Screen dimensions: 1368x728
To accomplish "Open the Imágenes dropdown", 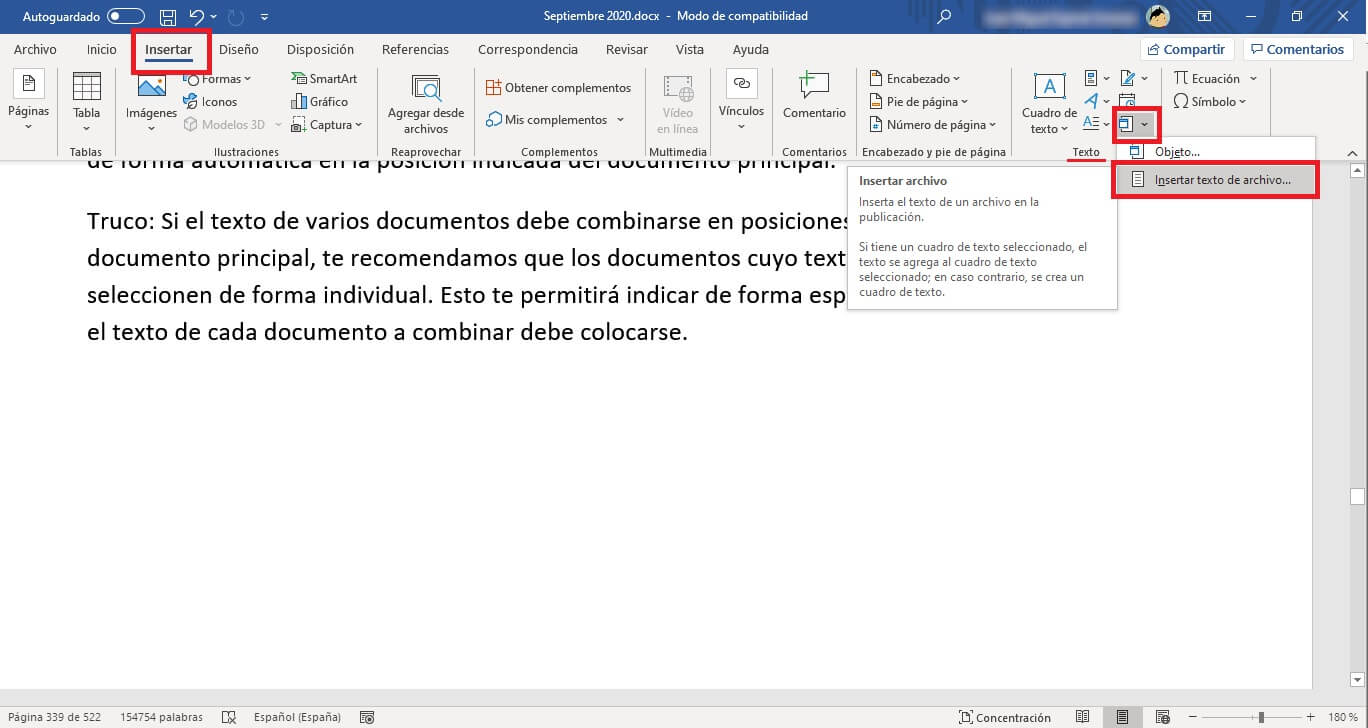I will [x=151, y=103].
